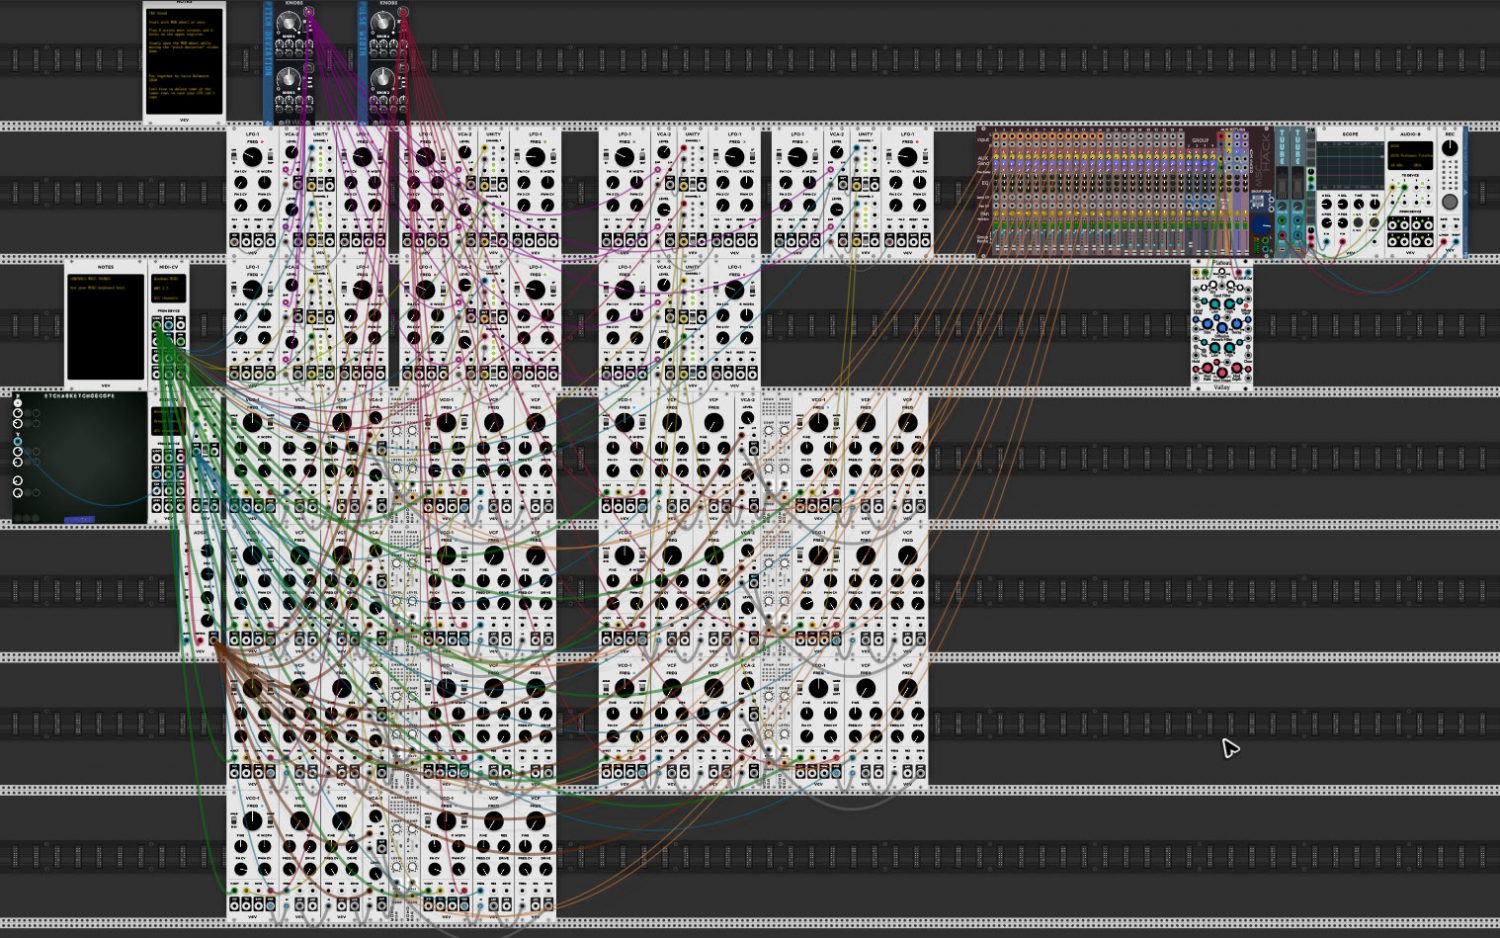This screenshot has width=1500, height=938.
Task: Open the driver selector on AUDIO-8 display
Action: pyautogui.click(x=1410, y=146)
